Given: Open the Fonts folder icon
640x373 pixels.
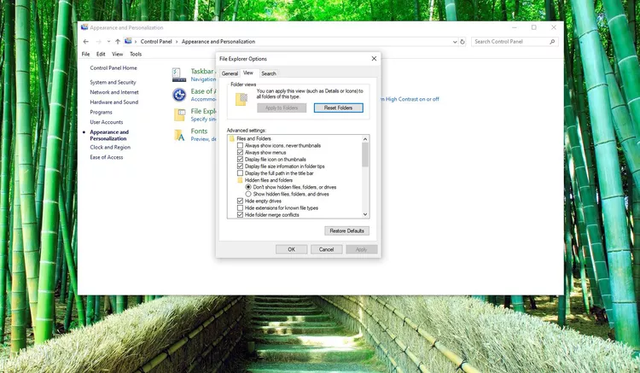Looking at the screenshot, I should pyautogui.click(x=180, y=135).
